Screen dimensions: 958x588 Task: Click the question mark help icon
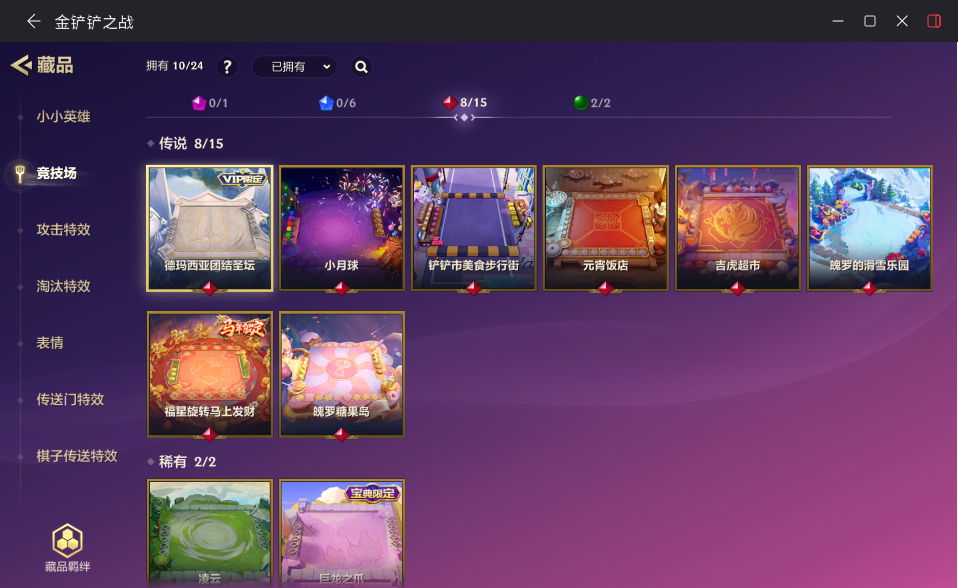[x=227, y=67]
